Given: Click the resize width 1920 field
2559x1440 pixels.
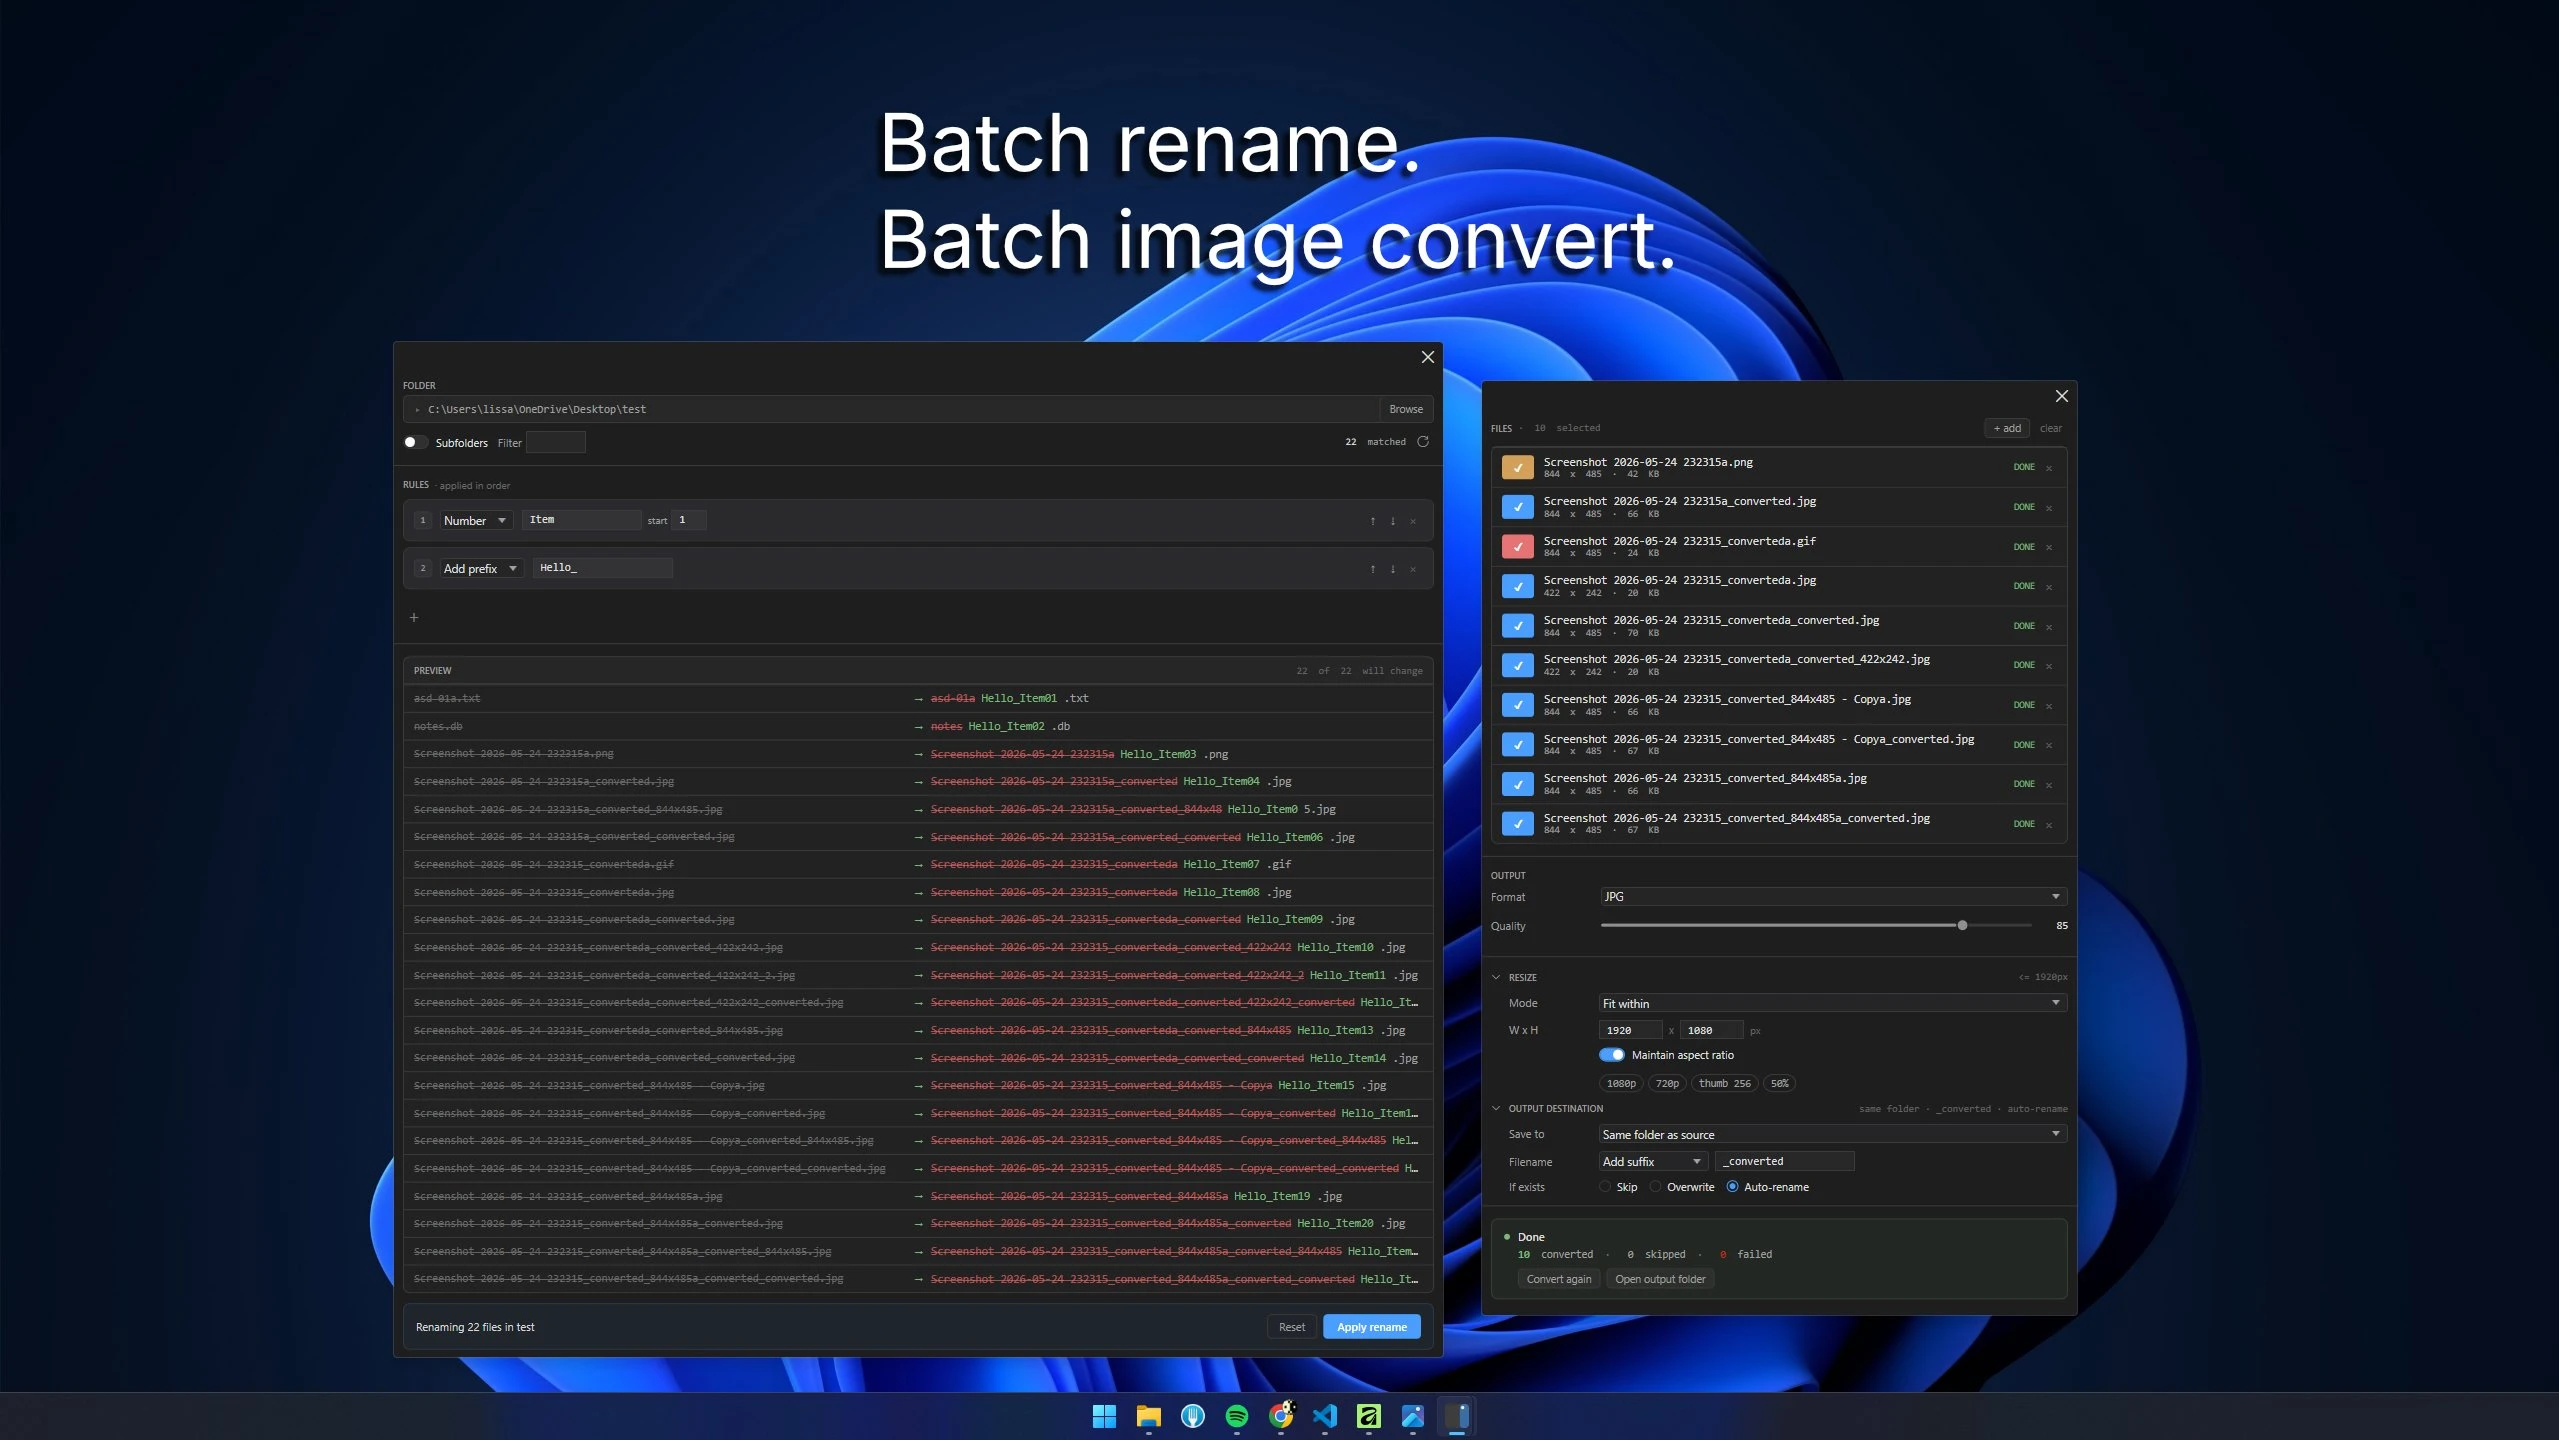Looking at the screenshot, I should click(x=1631, y=1030).
